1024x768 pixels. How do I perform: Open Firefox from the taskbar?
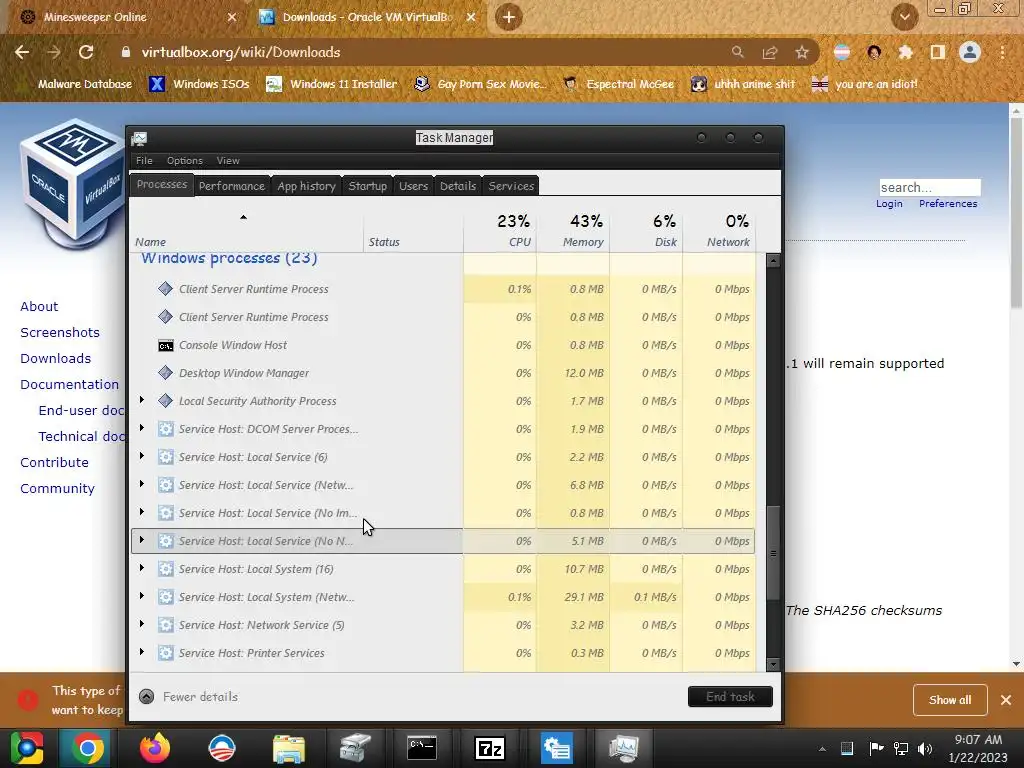[x=155, y=748]
